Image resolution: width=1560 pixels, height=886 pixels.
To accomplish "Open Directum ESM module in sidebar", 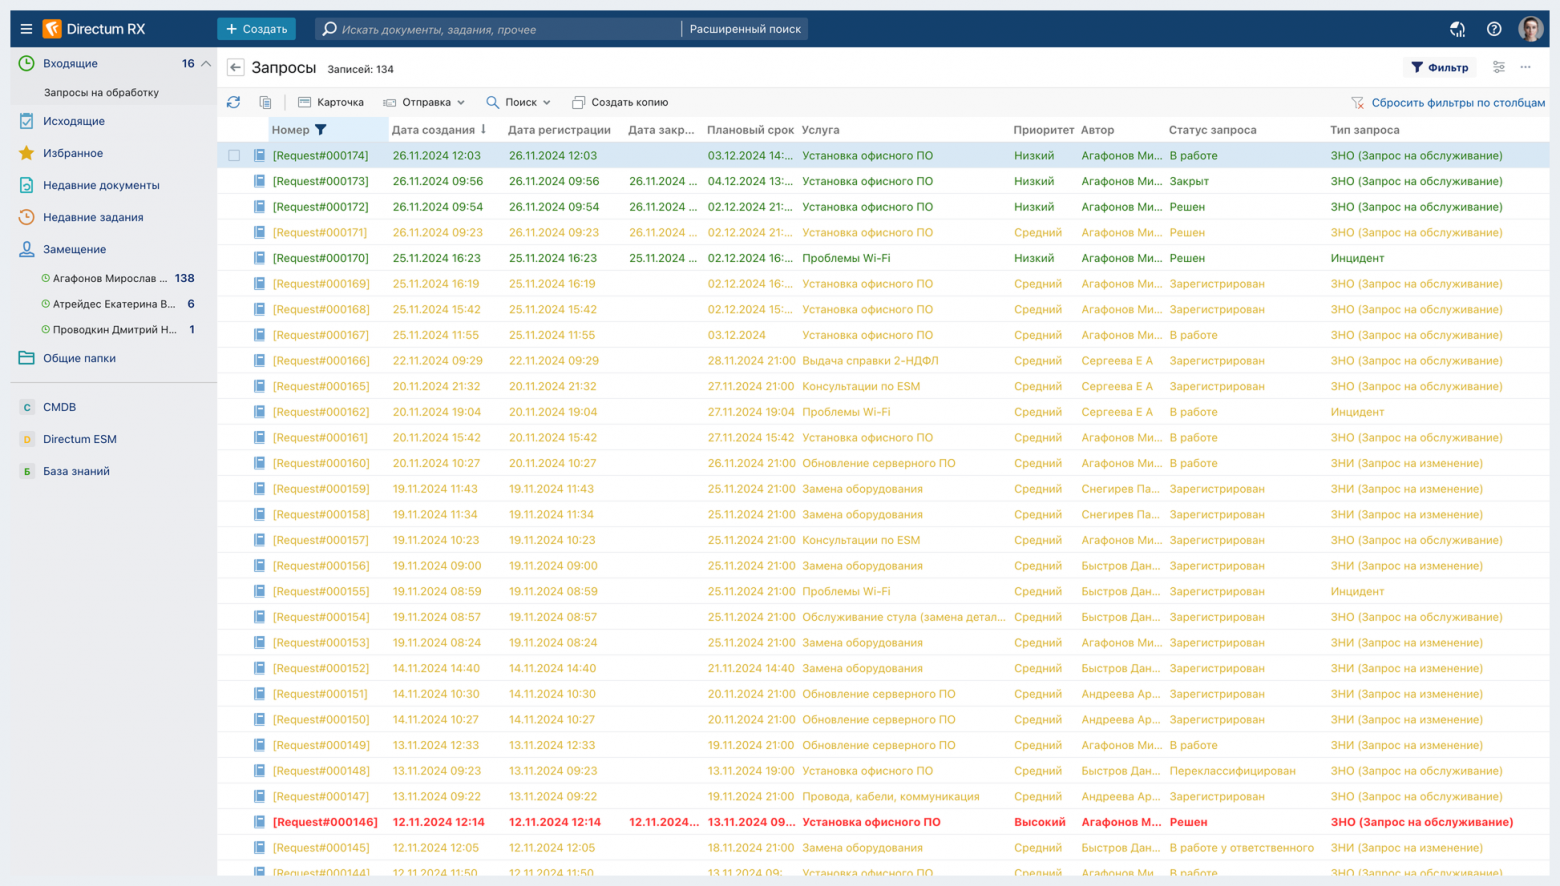I will tap(80, 439).
